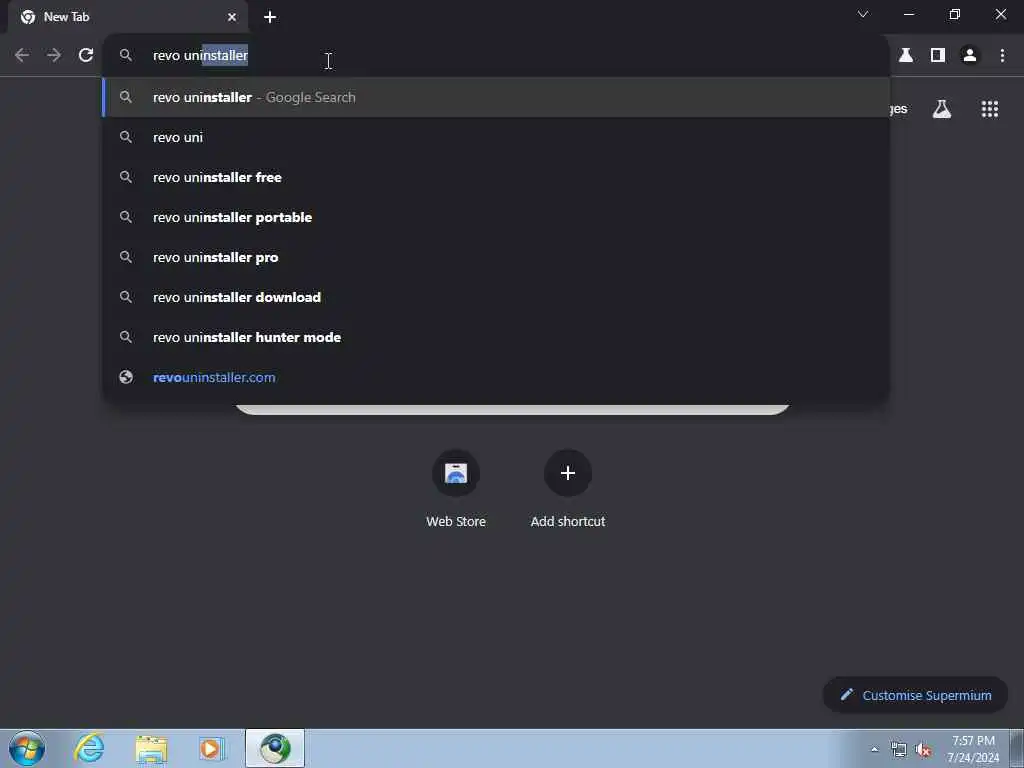This screenshot has height=768, width=1024.
Task: Open Windows Media Player from taskbar
Action: [x=212, y=748]
